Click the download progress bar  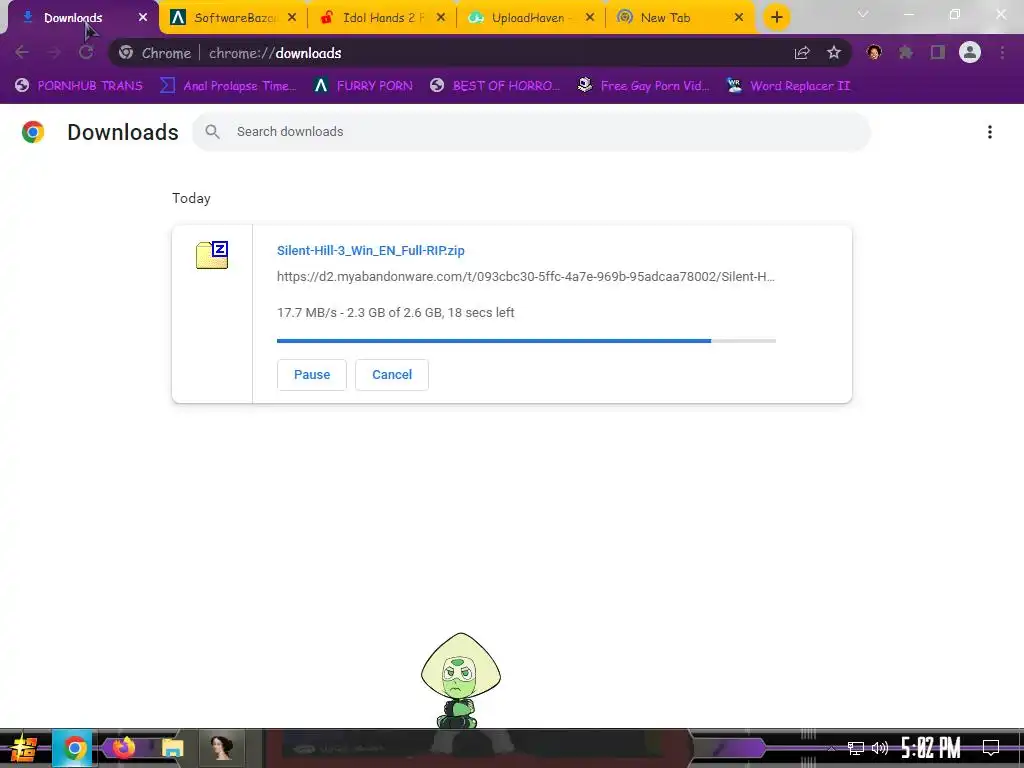click(526, 341)
